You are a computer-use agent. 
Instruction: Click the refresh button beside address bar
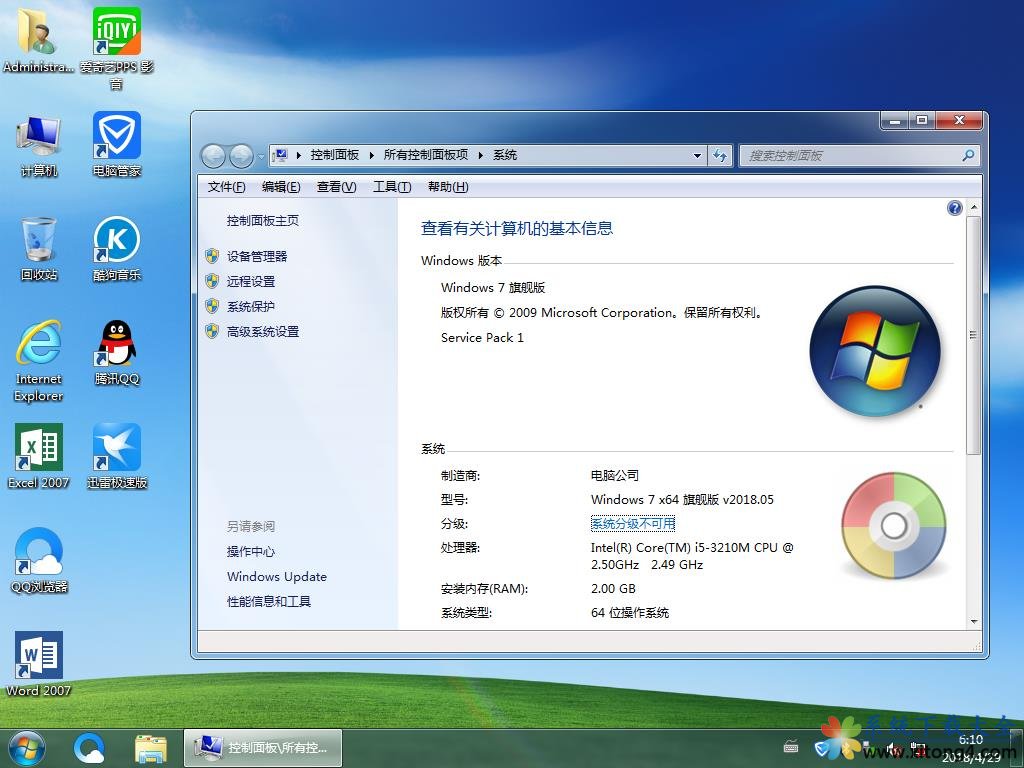pyautogui.click(x=720, y=155)
